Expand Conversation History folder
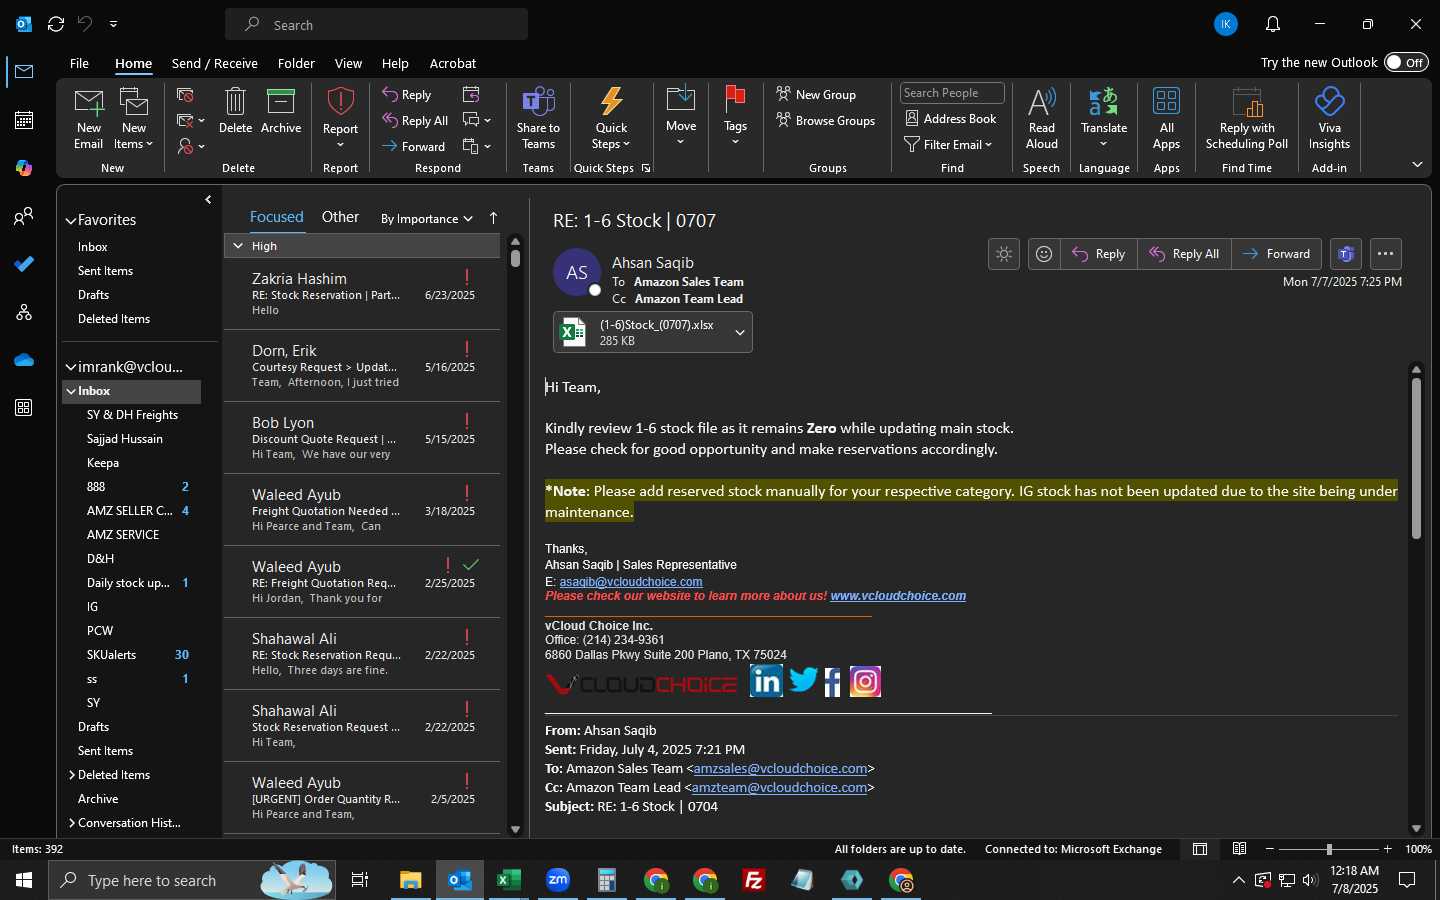Image resolution: width=1440 pixels, height=900 pixels. (x=72, y=823)
